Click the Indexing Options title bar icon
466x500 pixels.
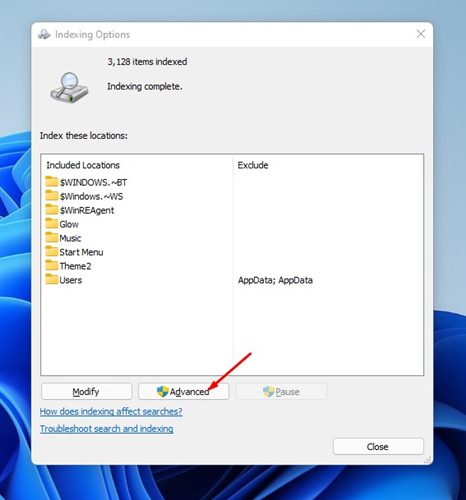click(44, 34)
